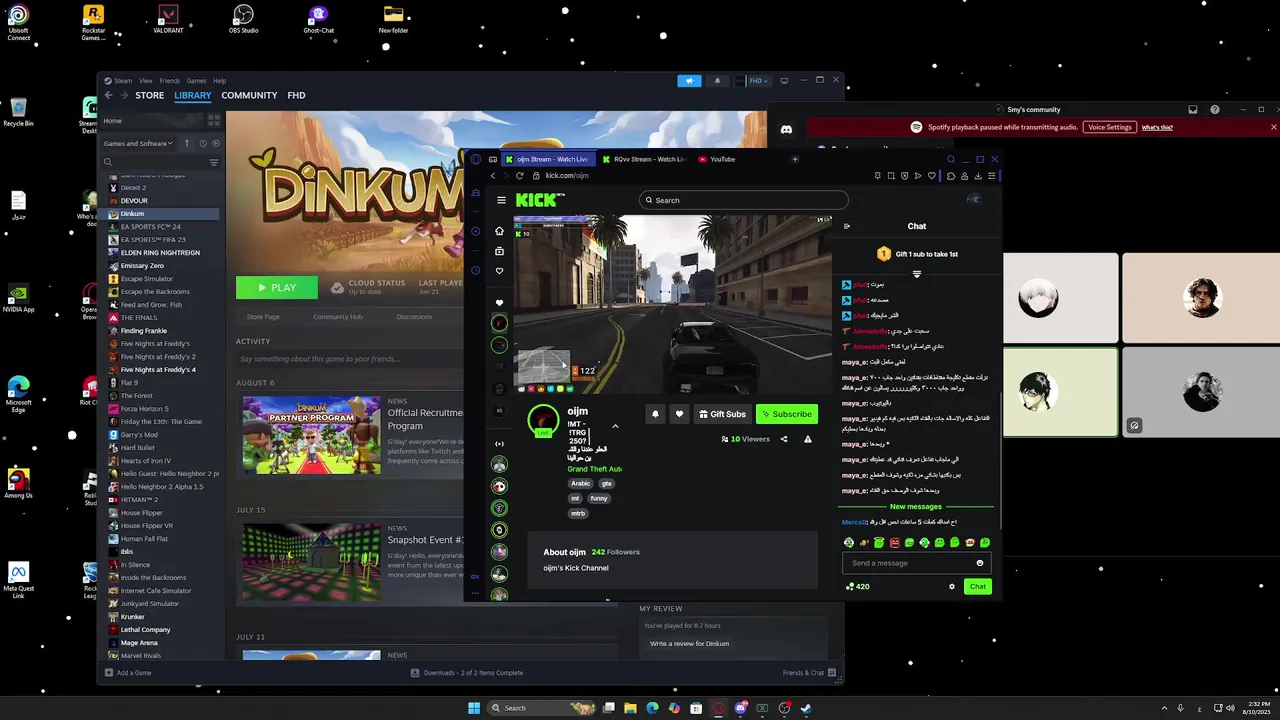Screen dimensions: 1280x720
Task: Follow oijm with the heart button
Action: coord(679,414)
